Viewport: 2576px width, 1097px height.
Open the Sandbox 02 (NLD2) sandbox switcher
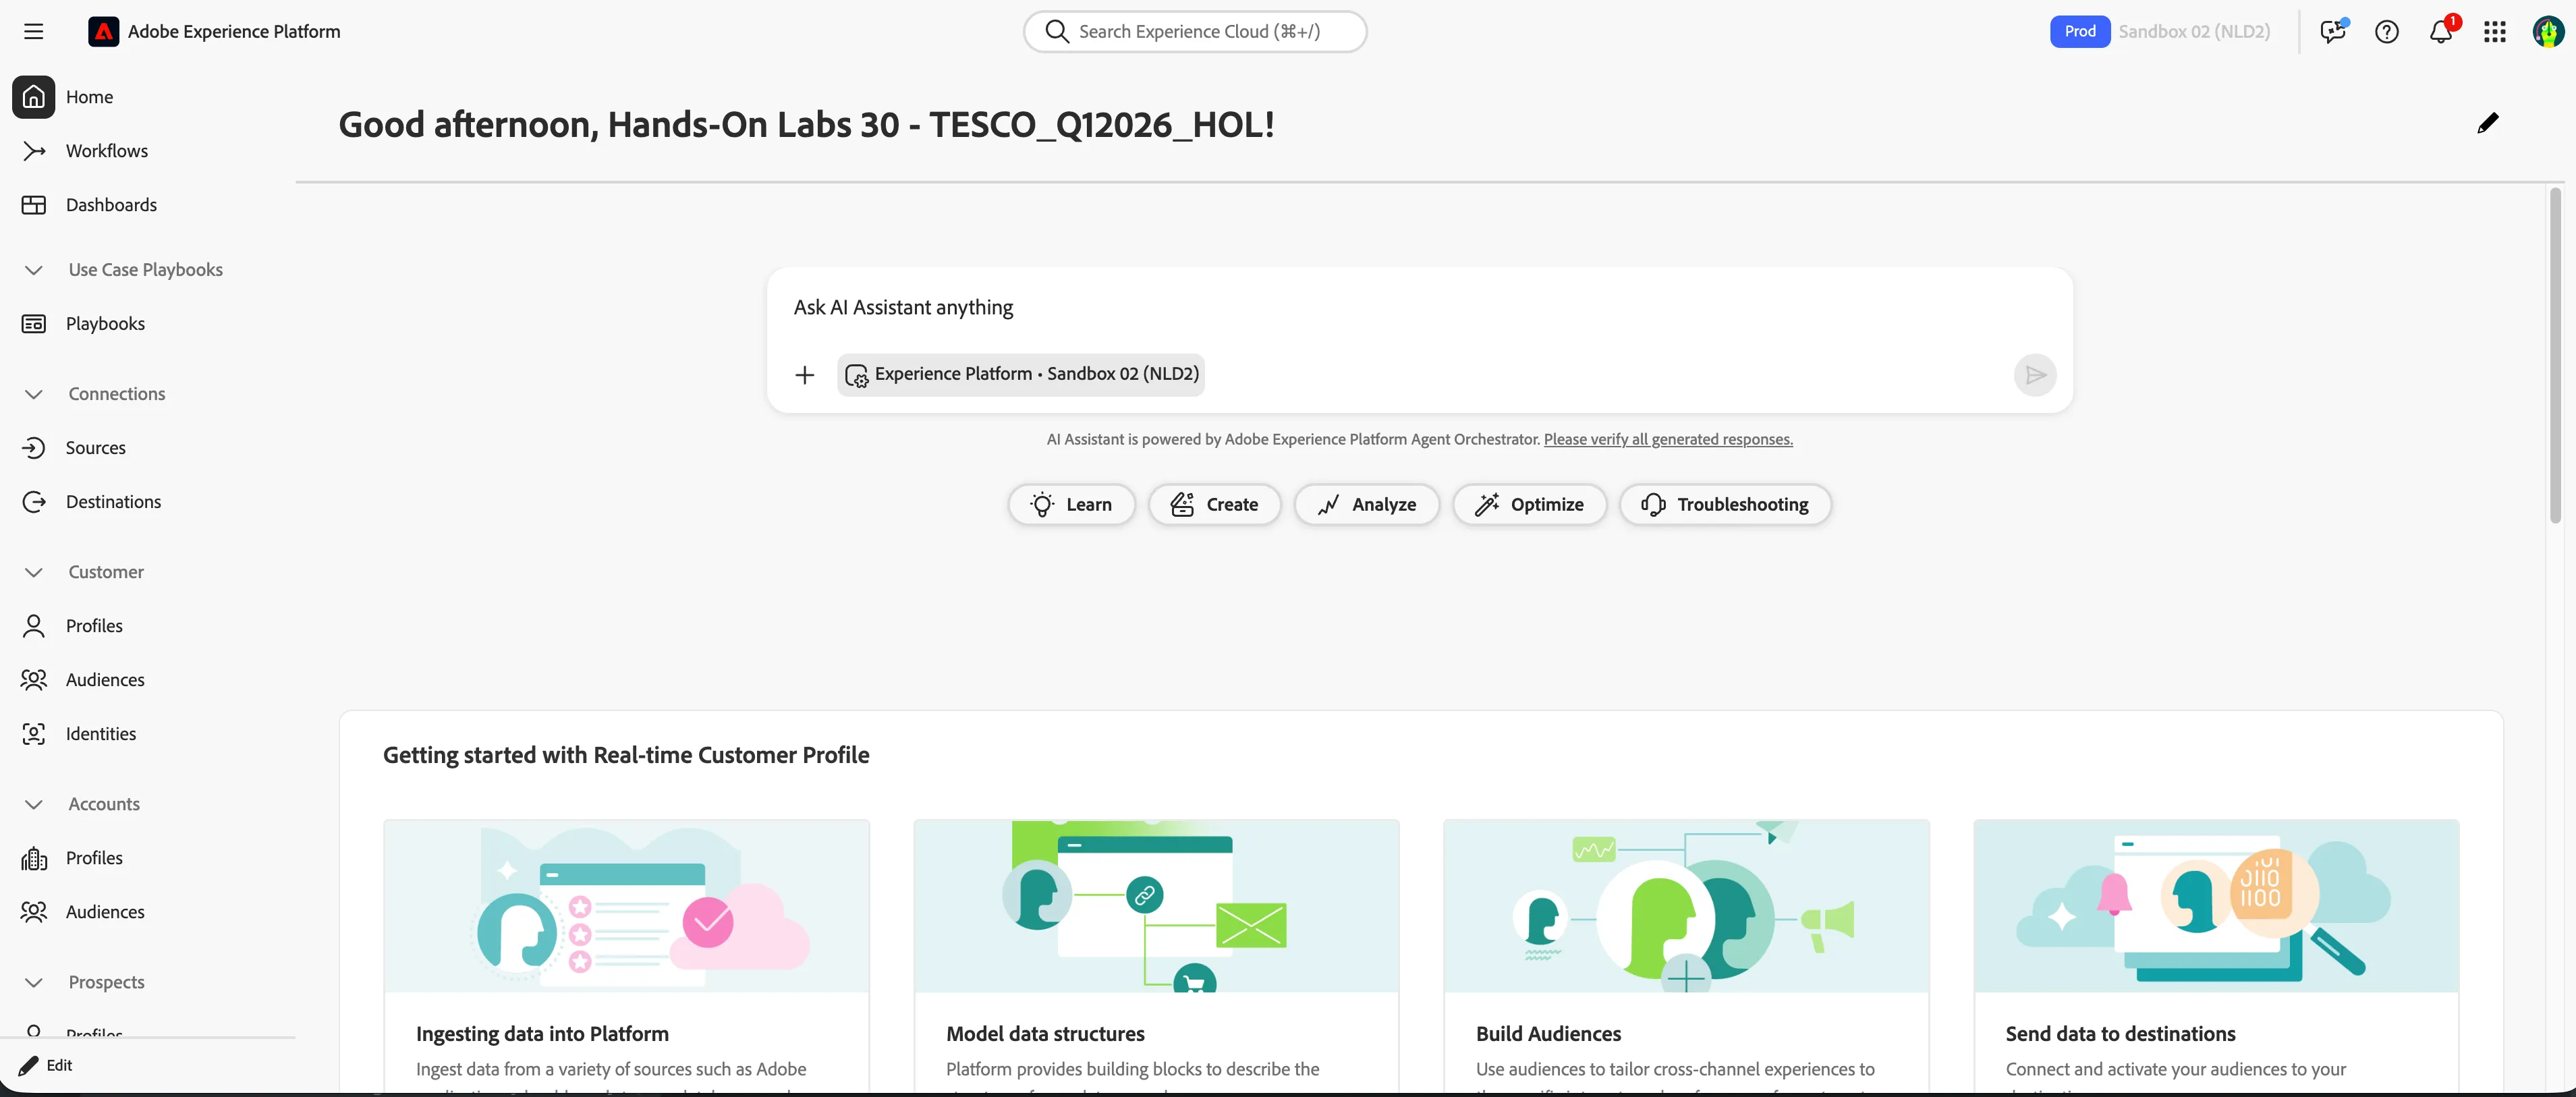pos(2193,32)
